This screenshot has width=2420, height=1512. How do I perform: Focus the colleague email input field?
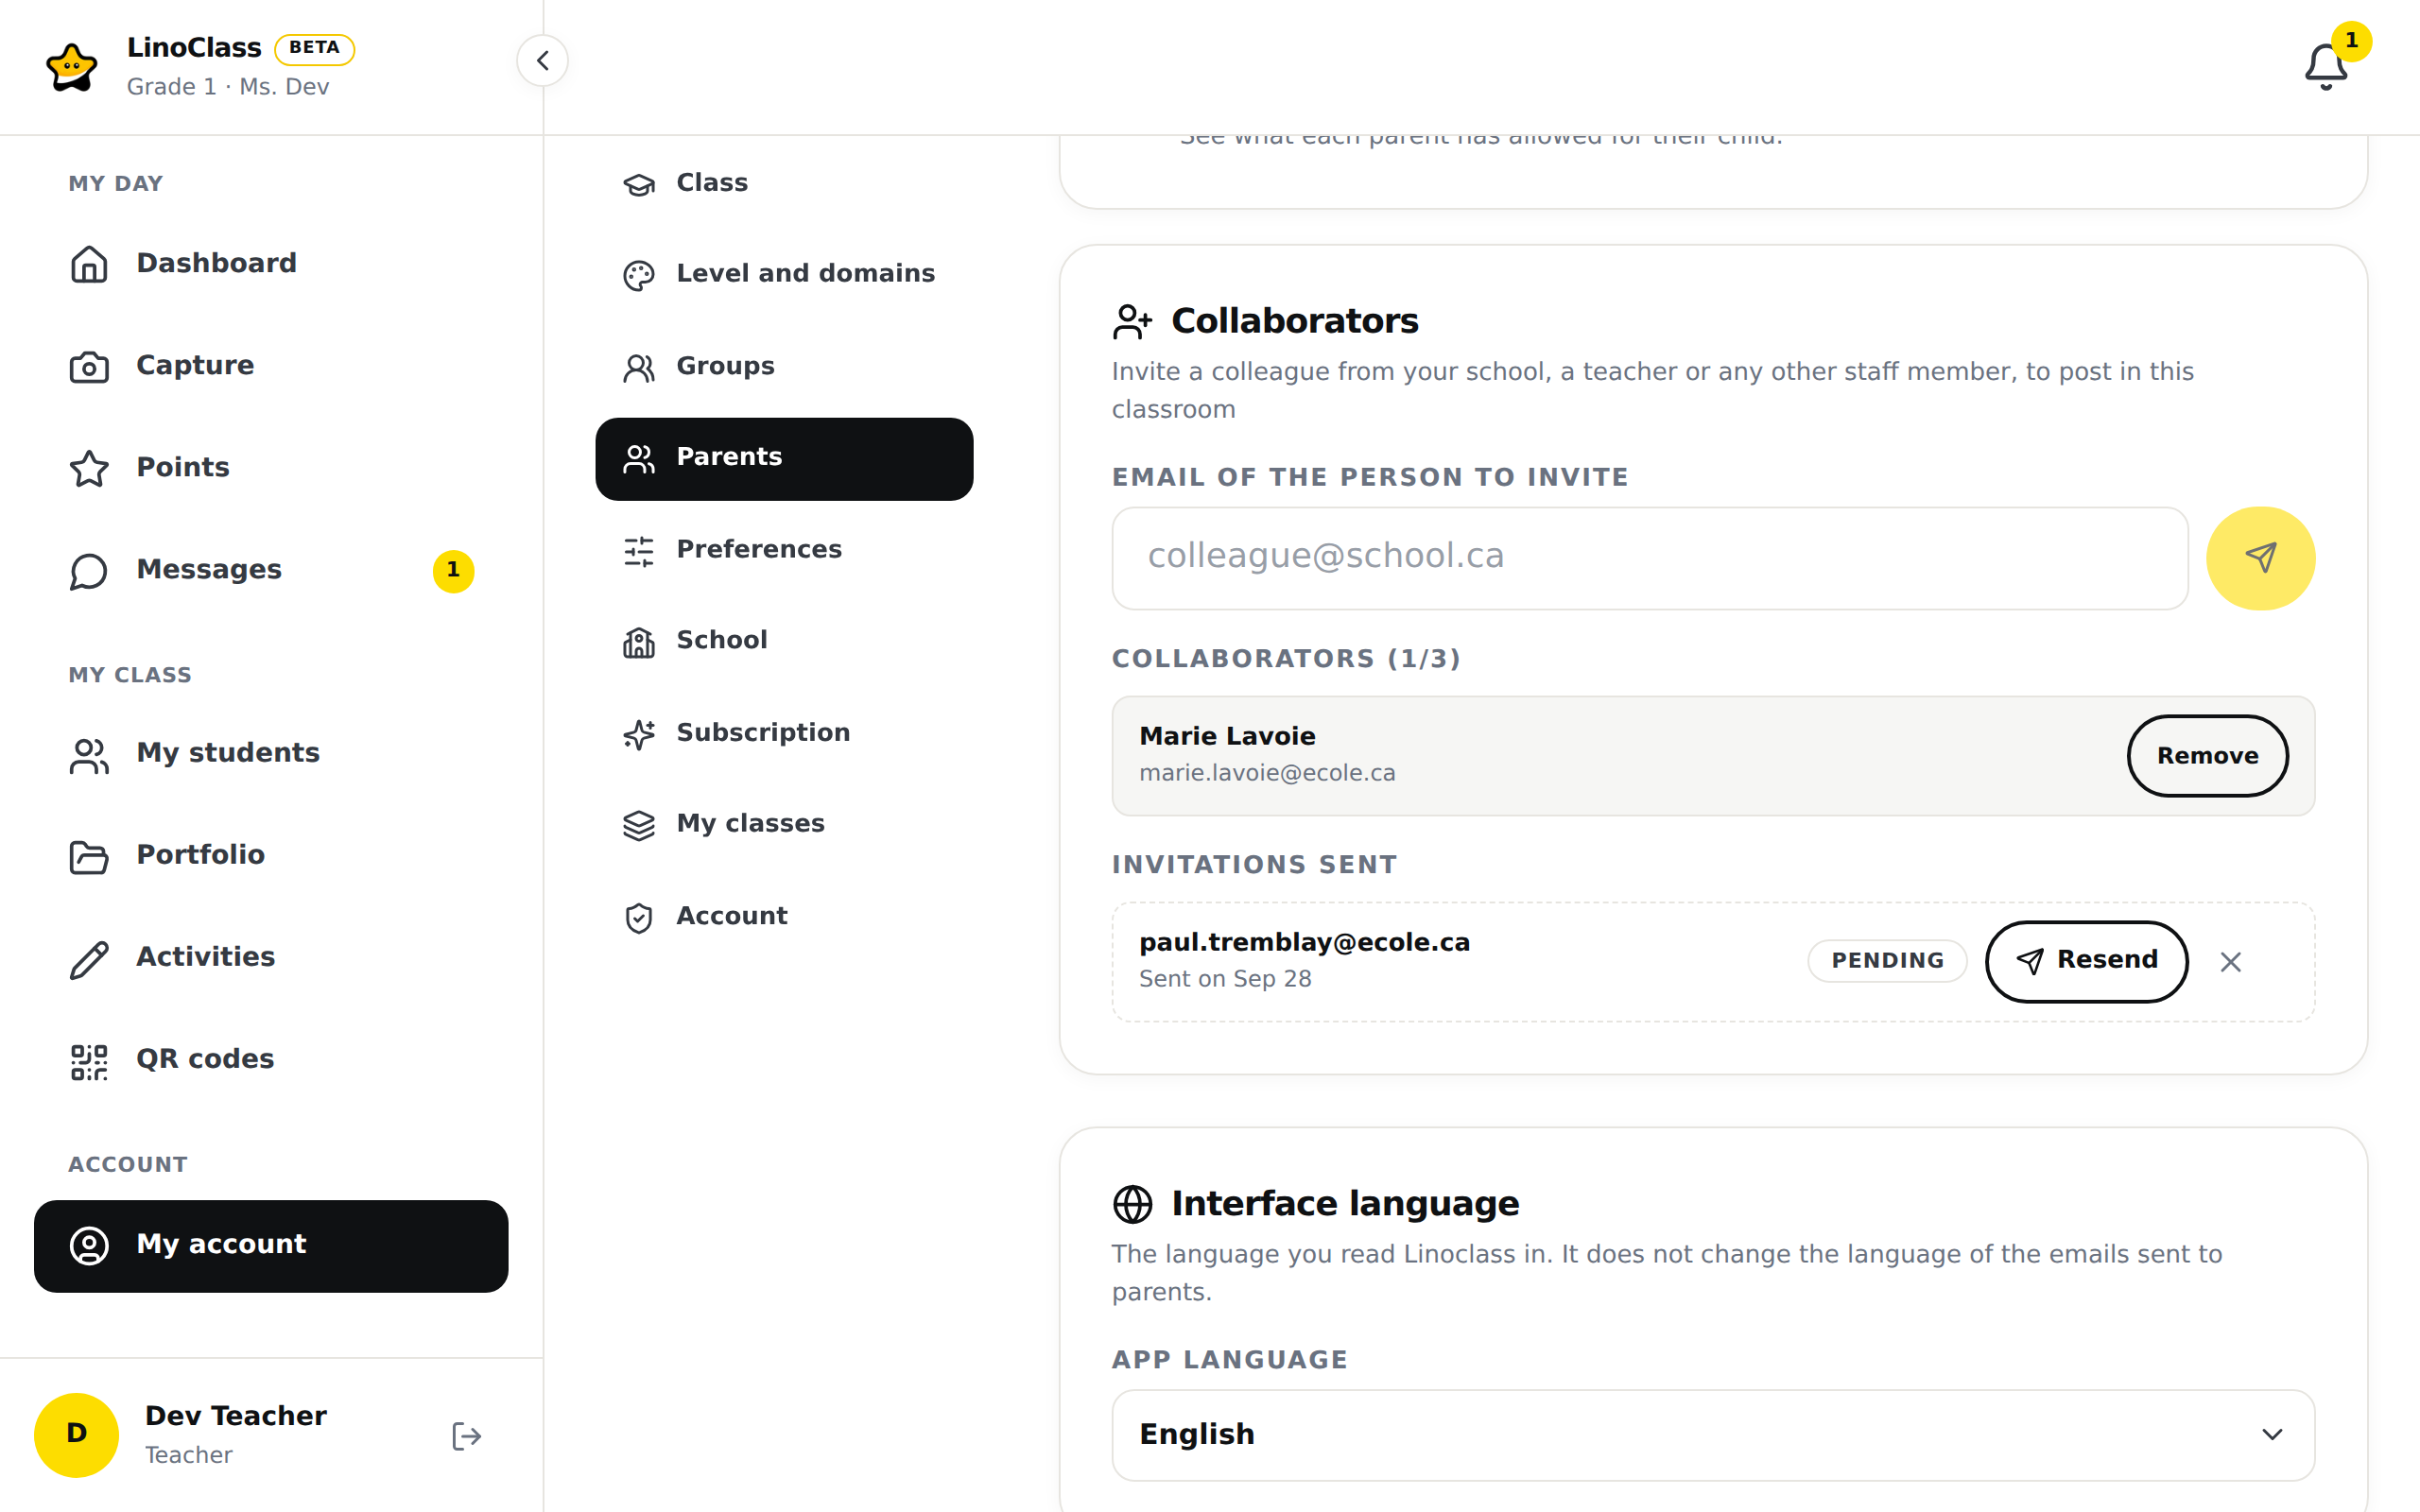point(1650,558)
